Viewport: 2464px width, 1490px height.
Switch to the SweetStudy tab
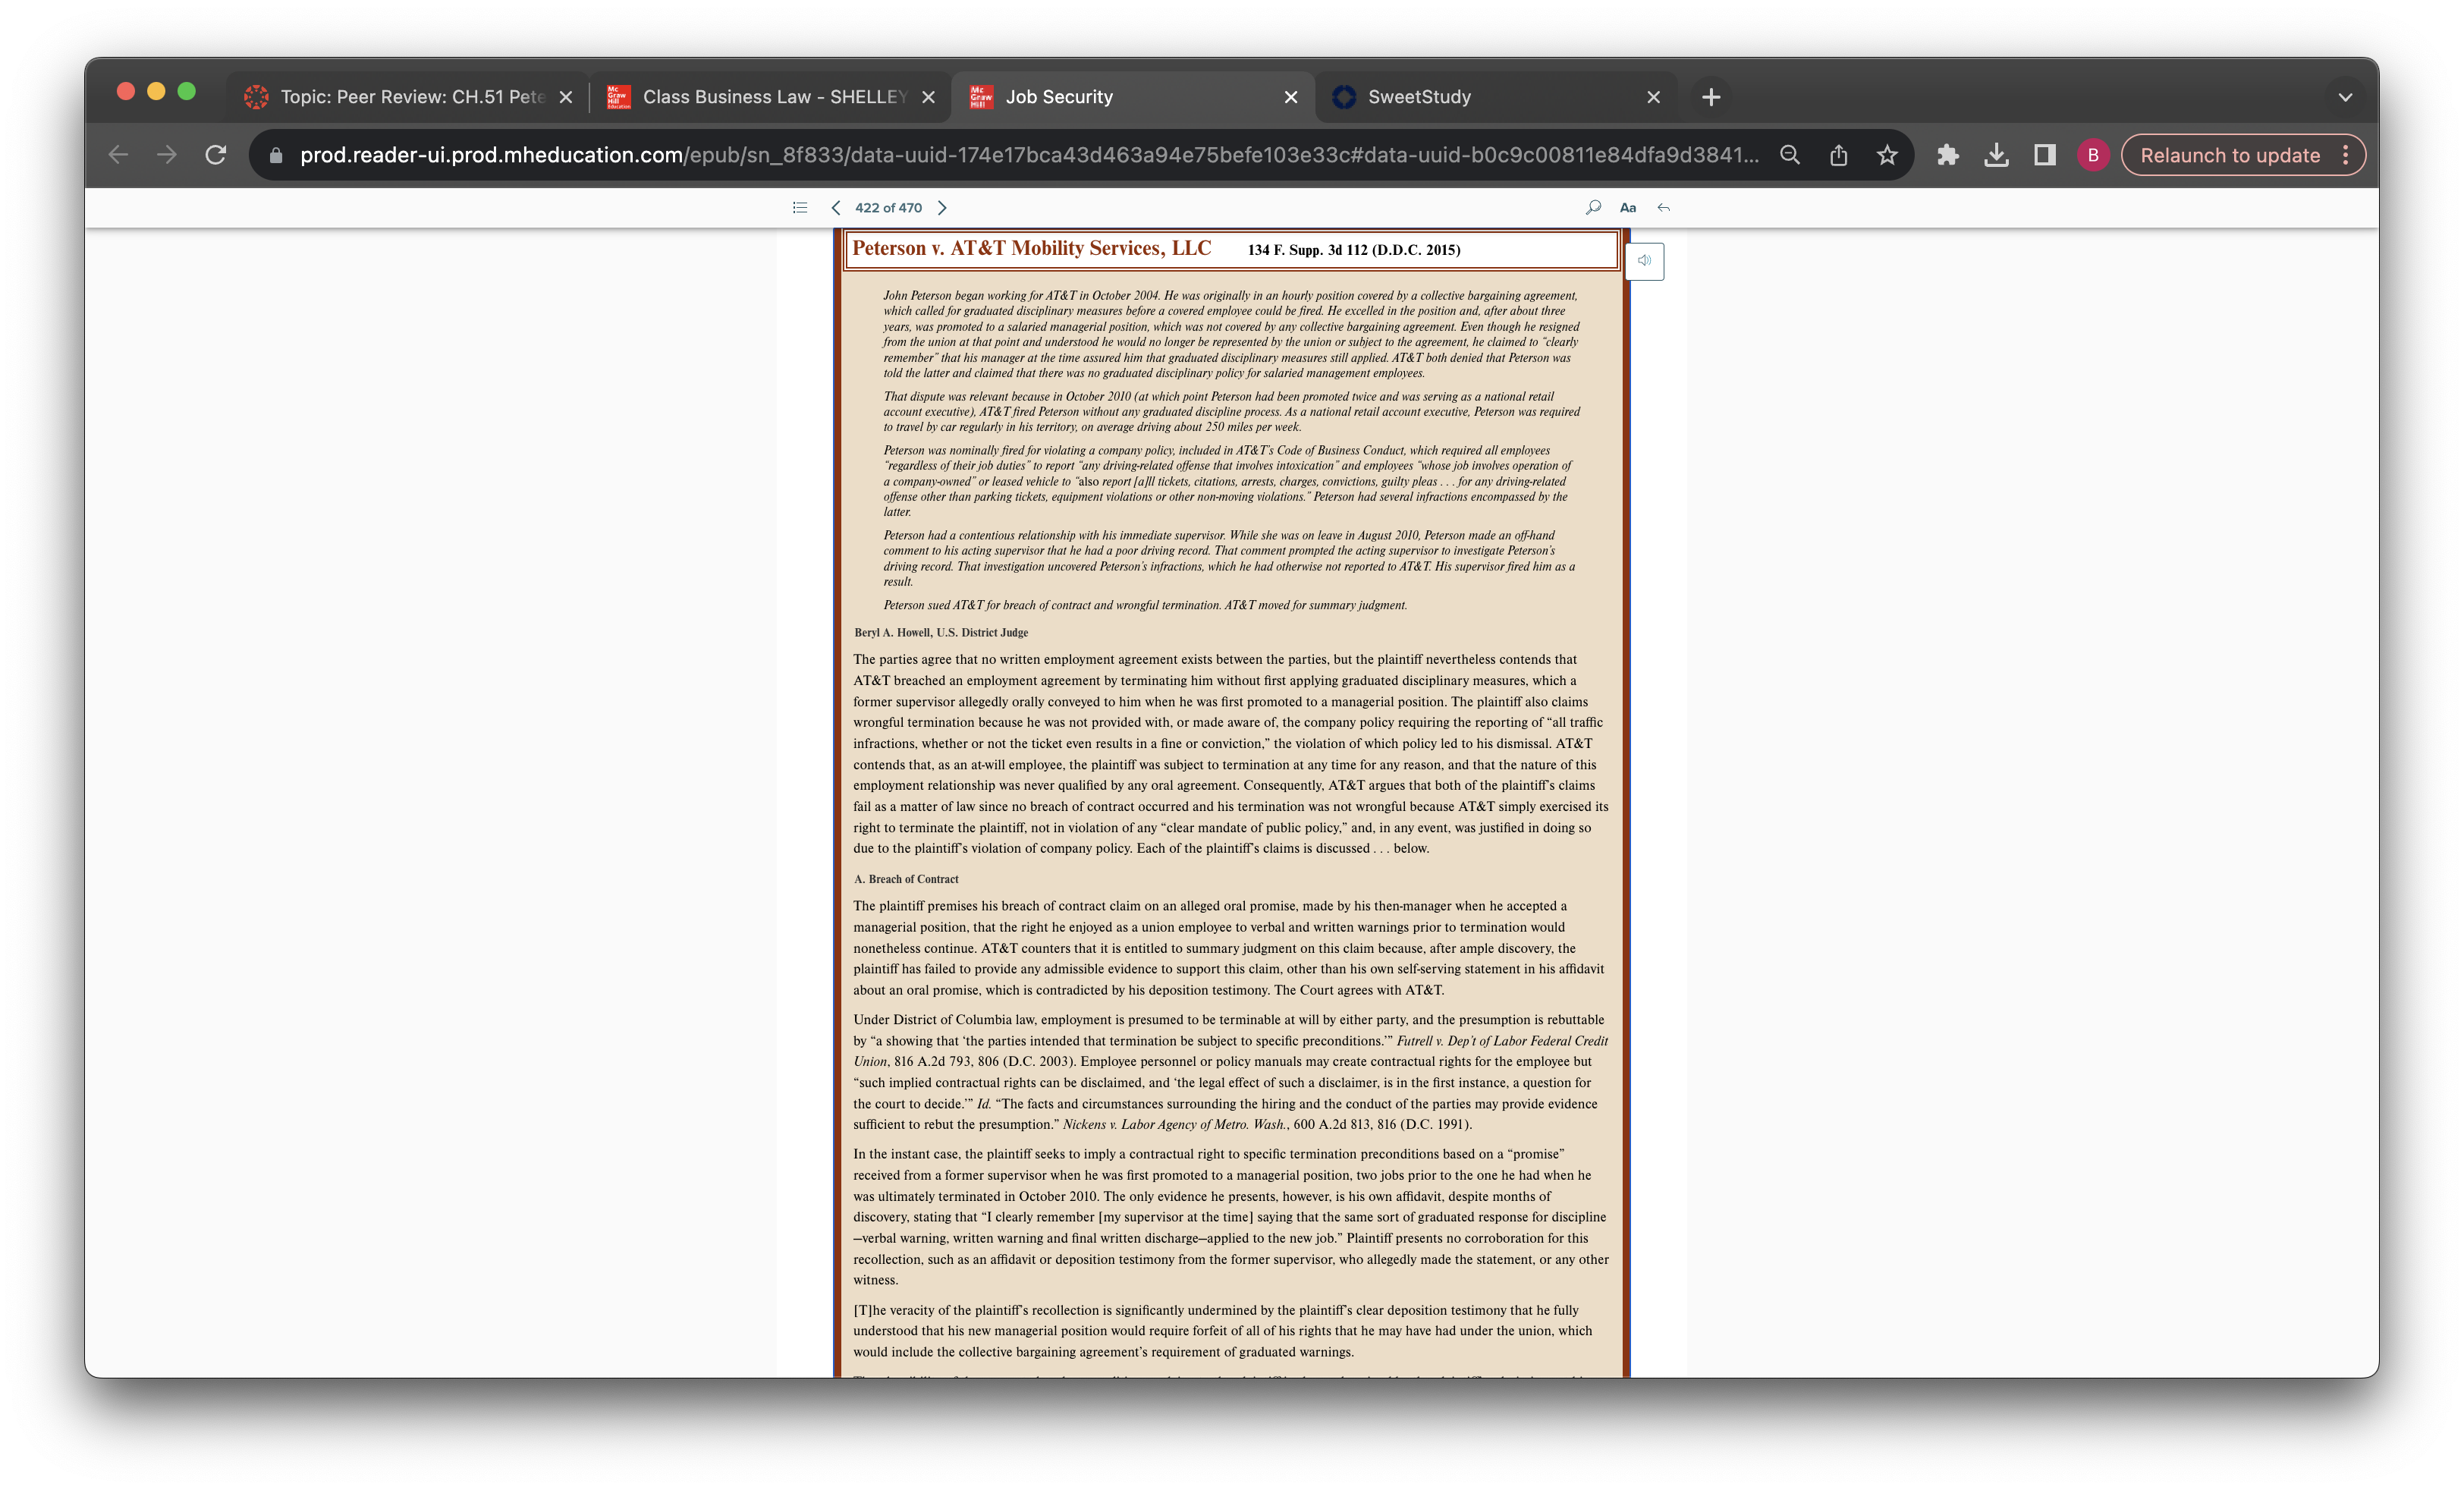point(1495,97)
